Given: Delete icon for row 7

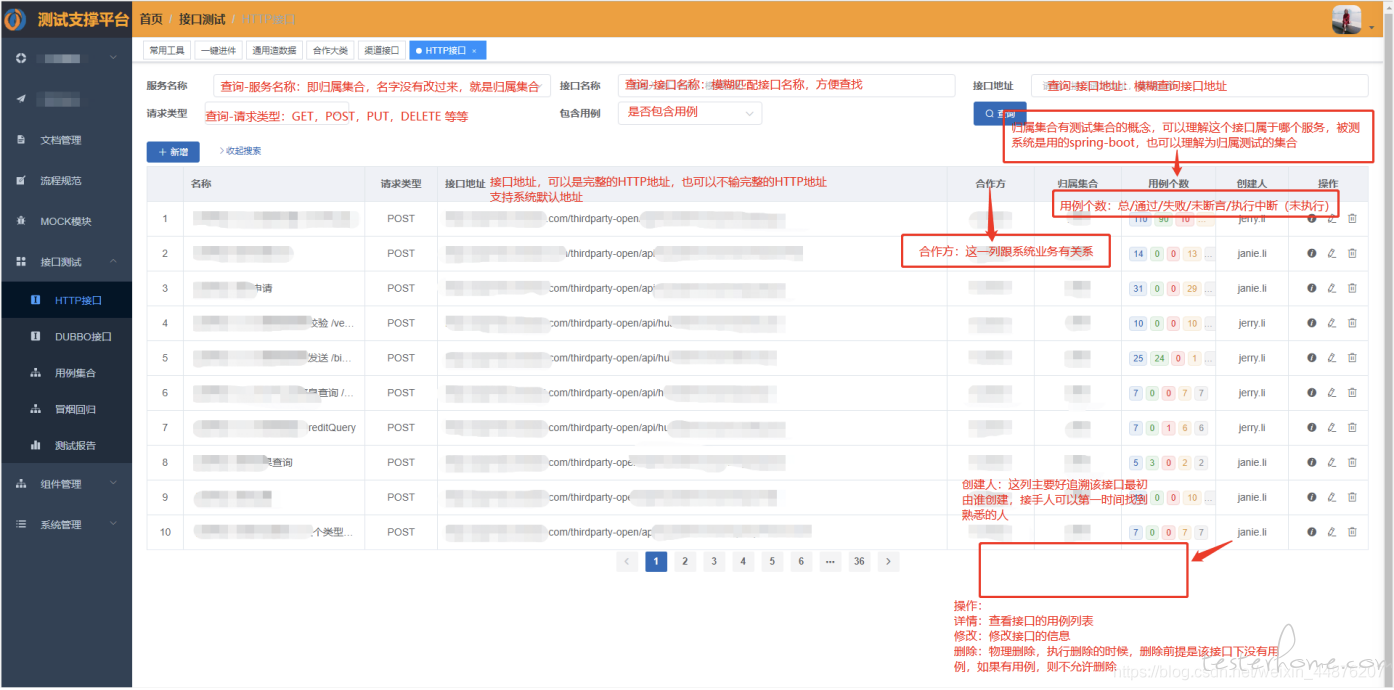Looking at the screenshot, I should (x=1352, y=427).
